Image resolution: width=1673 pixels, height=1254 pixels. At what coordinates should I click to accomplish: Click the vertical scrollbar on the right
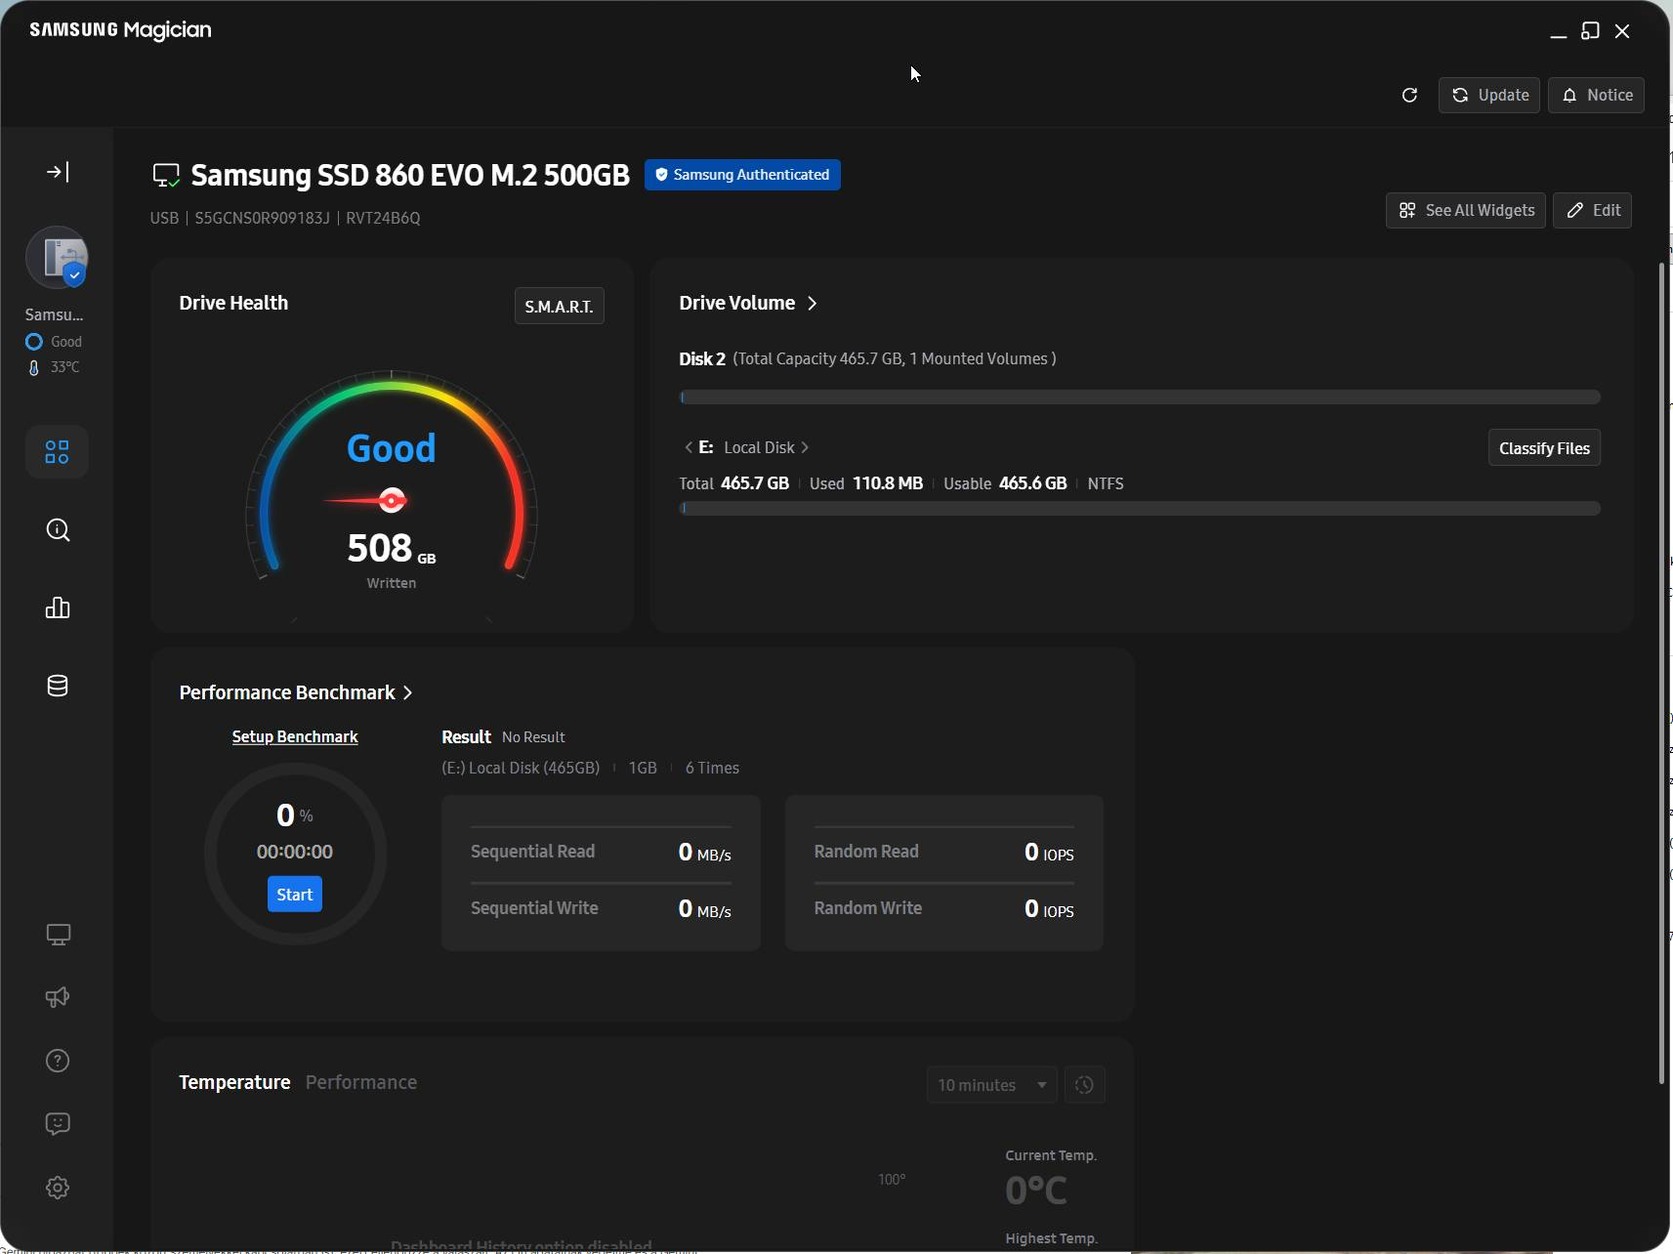[x=1664, y=672]
